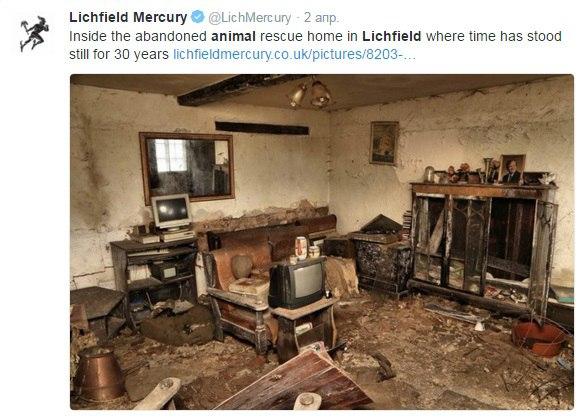Viewport: 585px width, 420px height.
Task: Click the ceiling lamp in the photo
Action: coord(310,93)
